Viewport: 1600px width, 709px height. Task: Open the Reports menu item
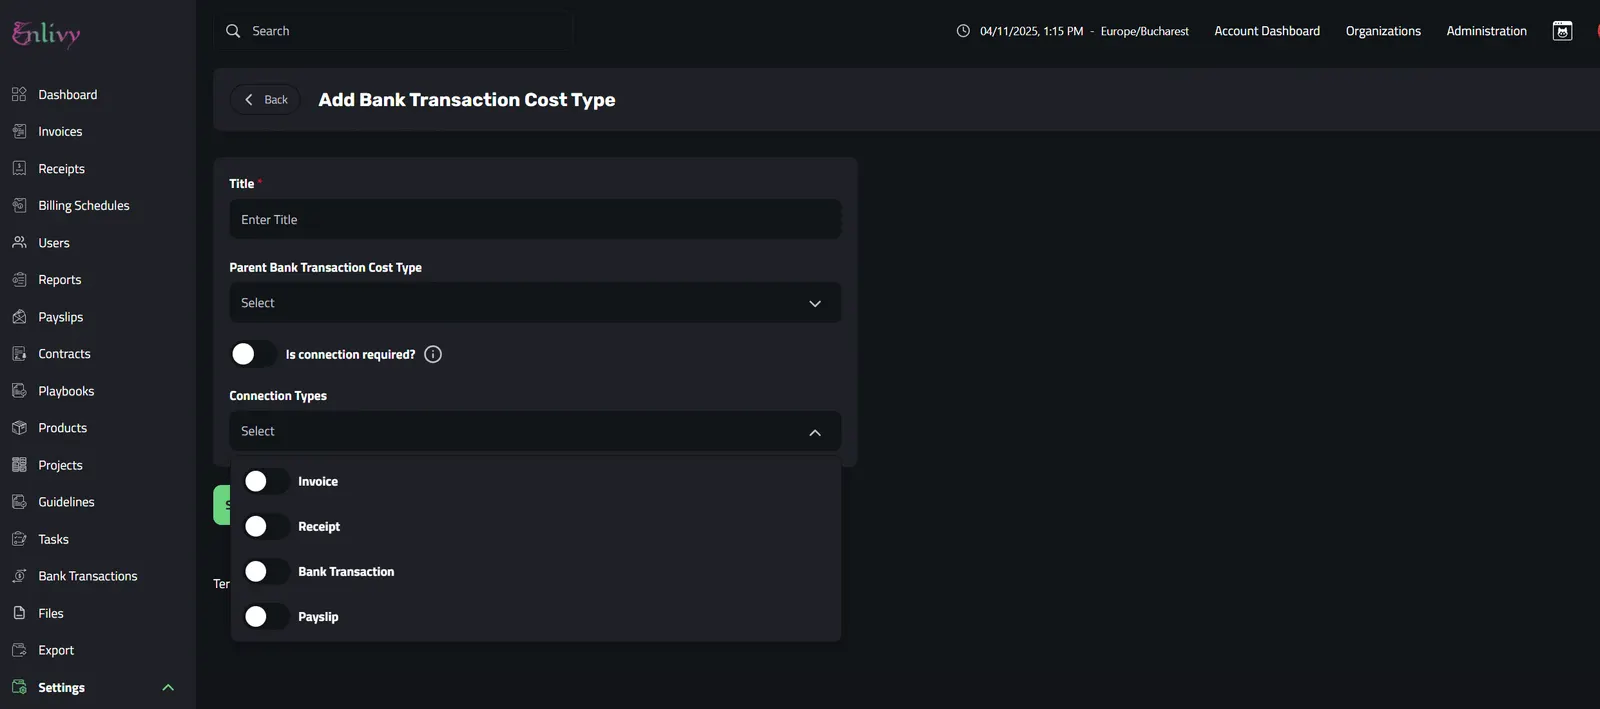(x=59, y=279)
